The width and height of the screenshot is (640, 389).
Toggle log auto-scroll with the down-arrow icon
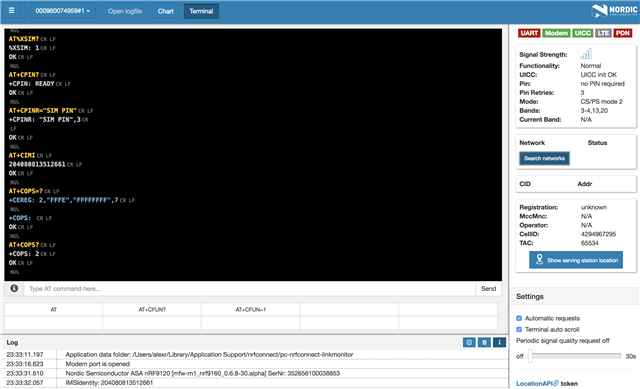click(x=499, y=342)
